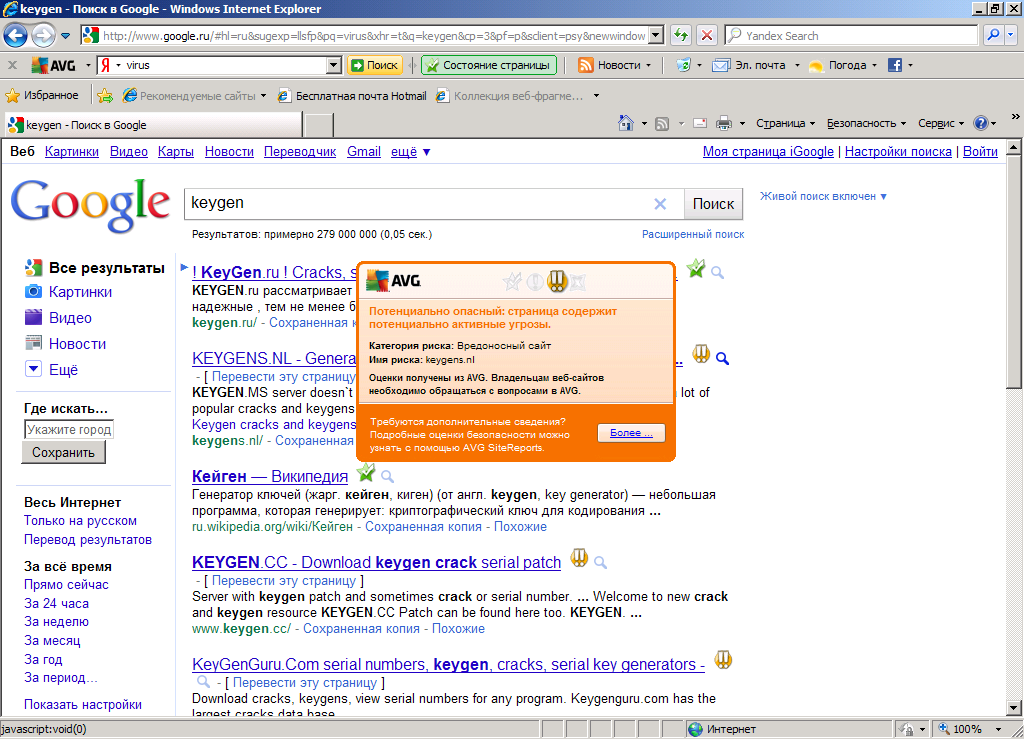The height and width of the screenshot is (740, 1024).
Task: Open Переводчик in top navbar
Action: 300,152
